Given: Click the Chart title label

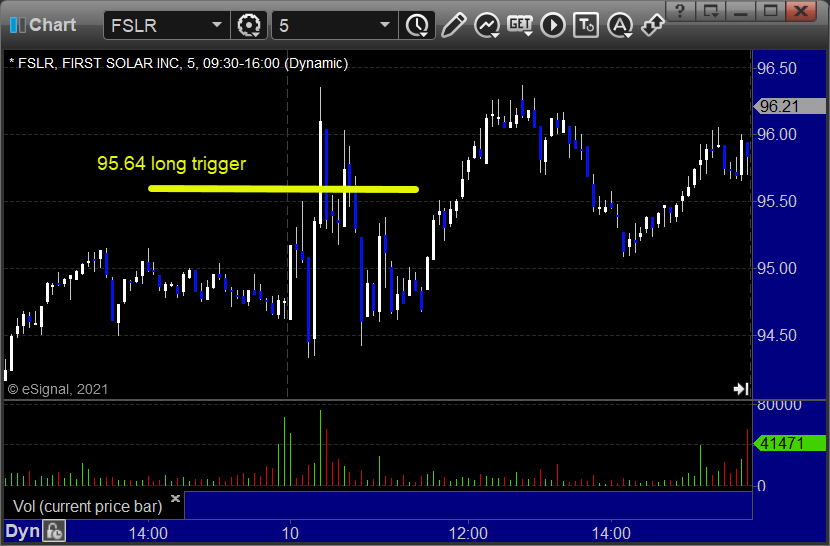Looking at the screenshot, I should (52, 25).
